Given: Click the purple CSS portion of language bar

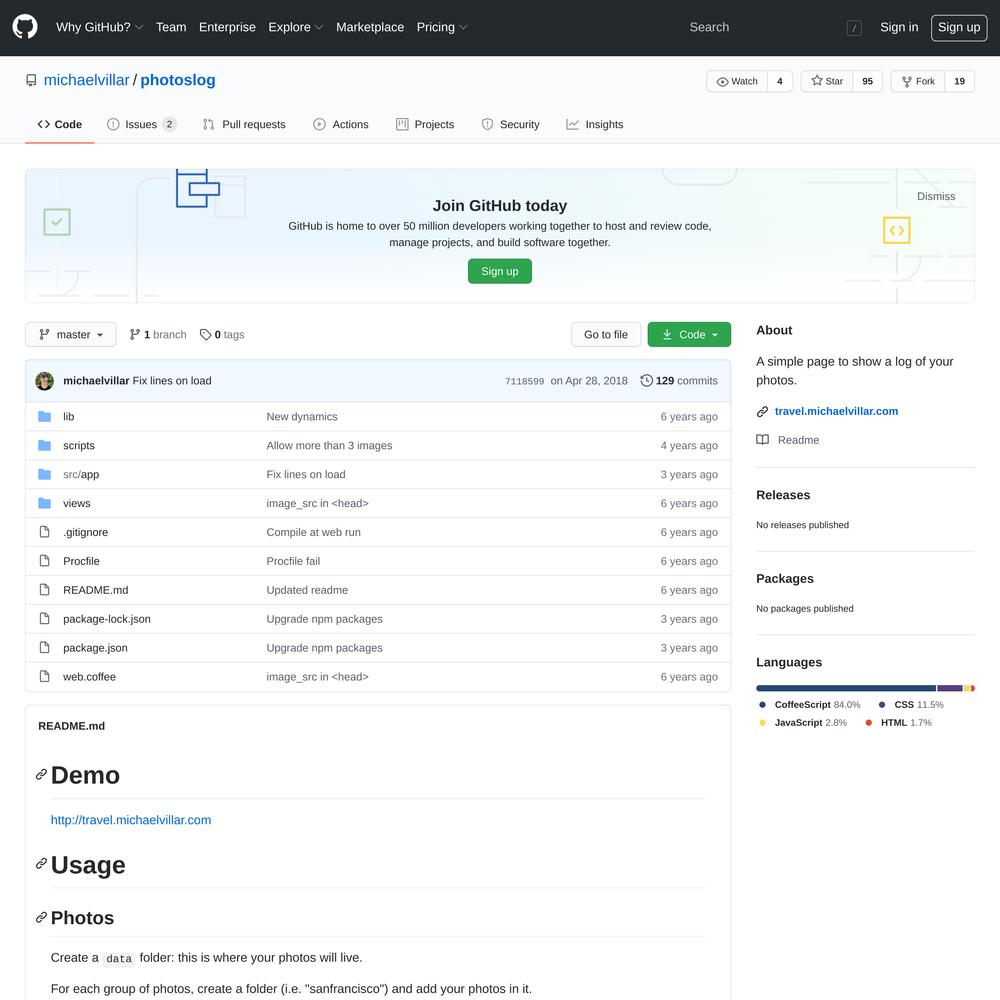Looking at the screenshot, I should (x=950, y=688).
